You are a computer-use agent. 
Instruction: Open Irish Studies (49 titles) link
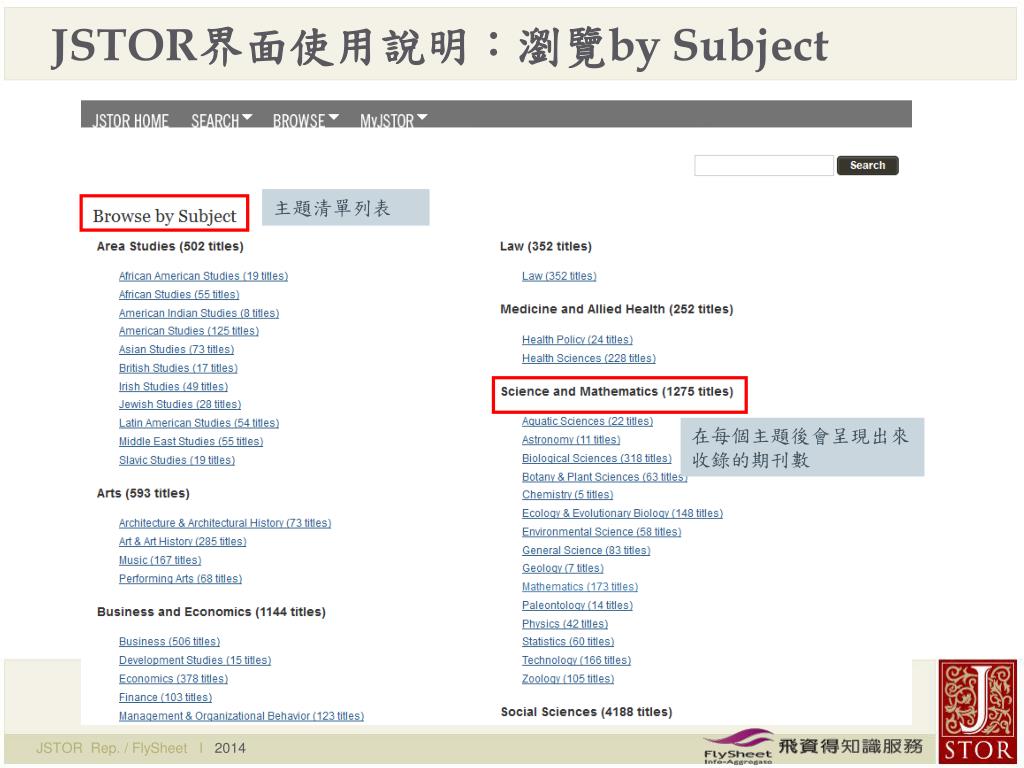pyautogui.click(x=173, y=387)
